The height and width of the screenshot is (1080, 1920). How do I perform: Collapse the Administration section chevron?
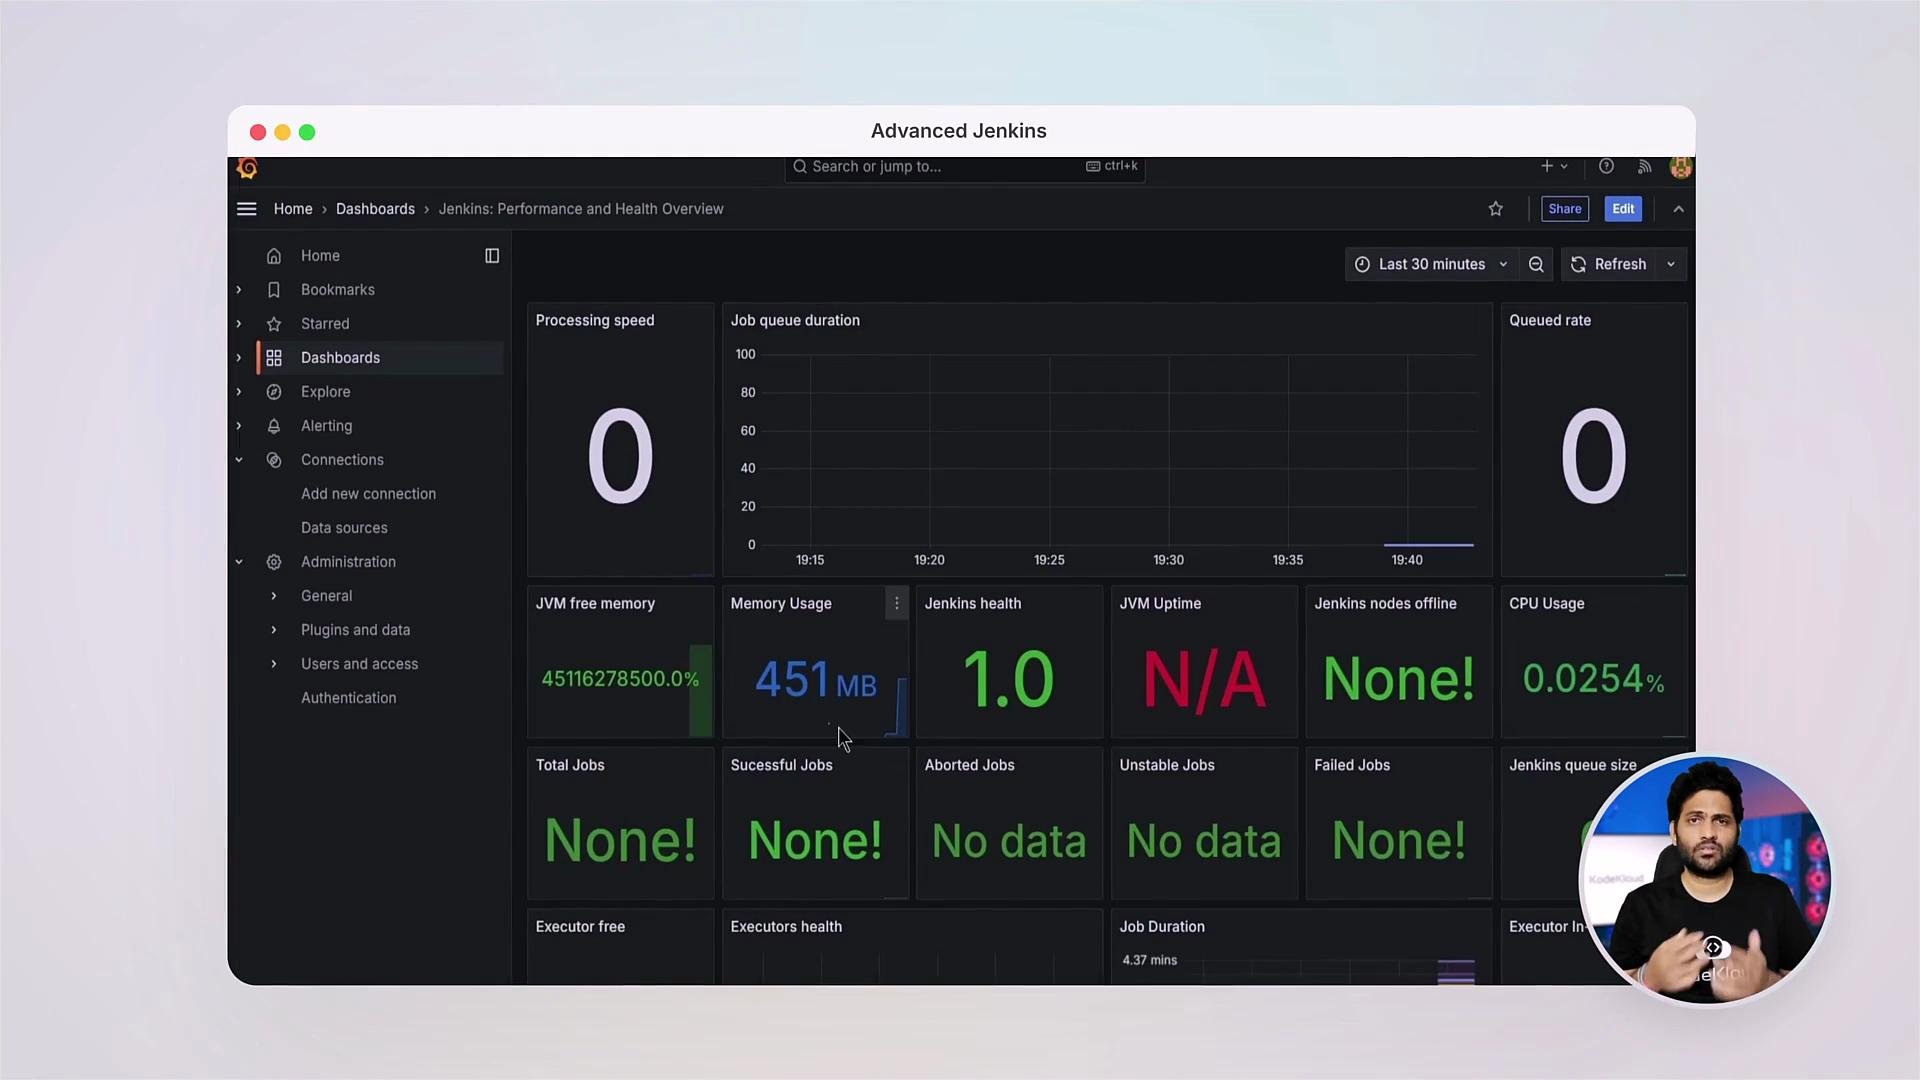point(239,562)
